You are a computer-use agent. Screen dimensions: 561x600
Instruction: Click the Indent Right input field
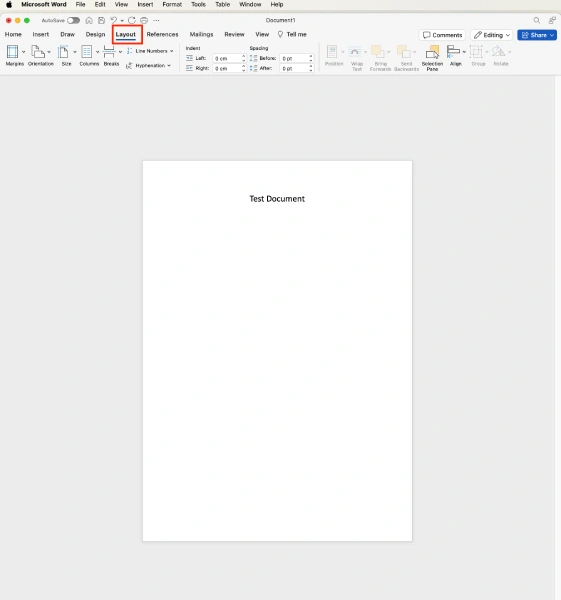click(227, 68)
